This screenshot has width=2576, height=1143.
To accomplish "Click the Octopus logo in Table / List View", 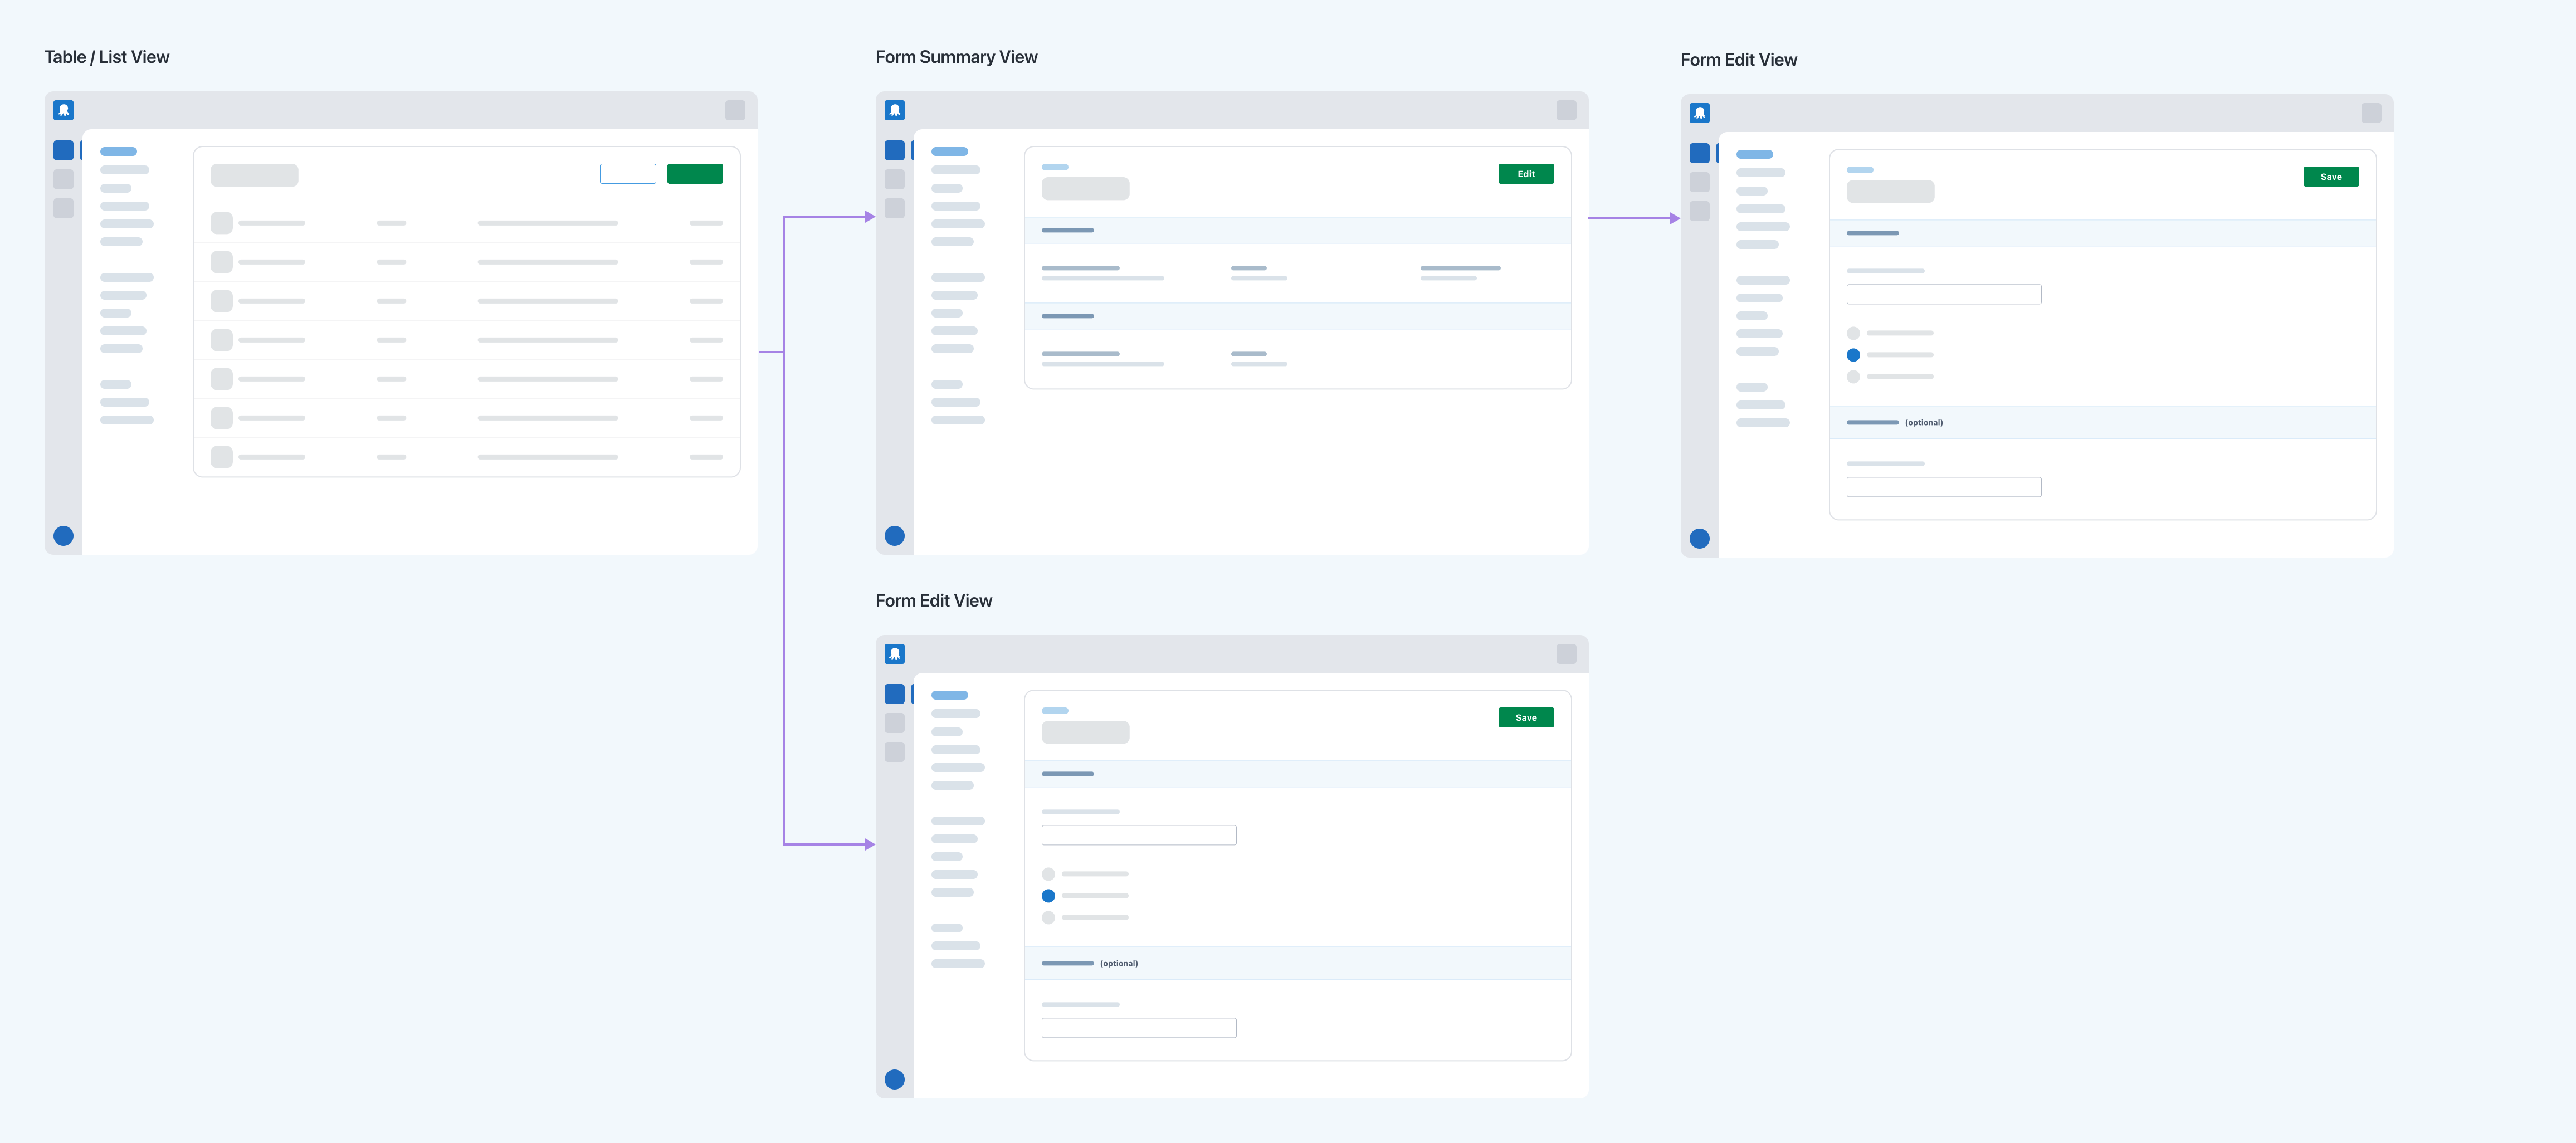I will (63, 110).
